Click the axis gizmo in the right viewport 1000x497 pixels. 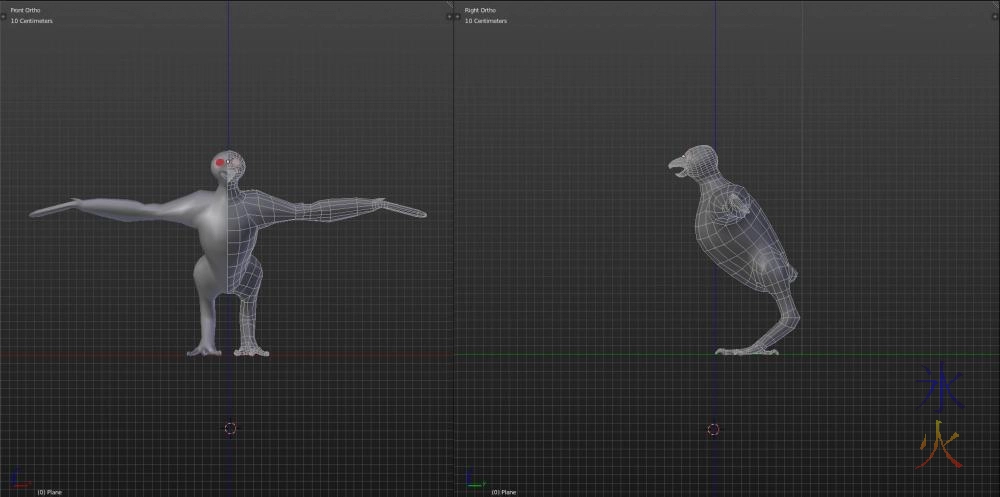473,483
